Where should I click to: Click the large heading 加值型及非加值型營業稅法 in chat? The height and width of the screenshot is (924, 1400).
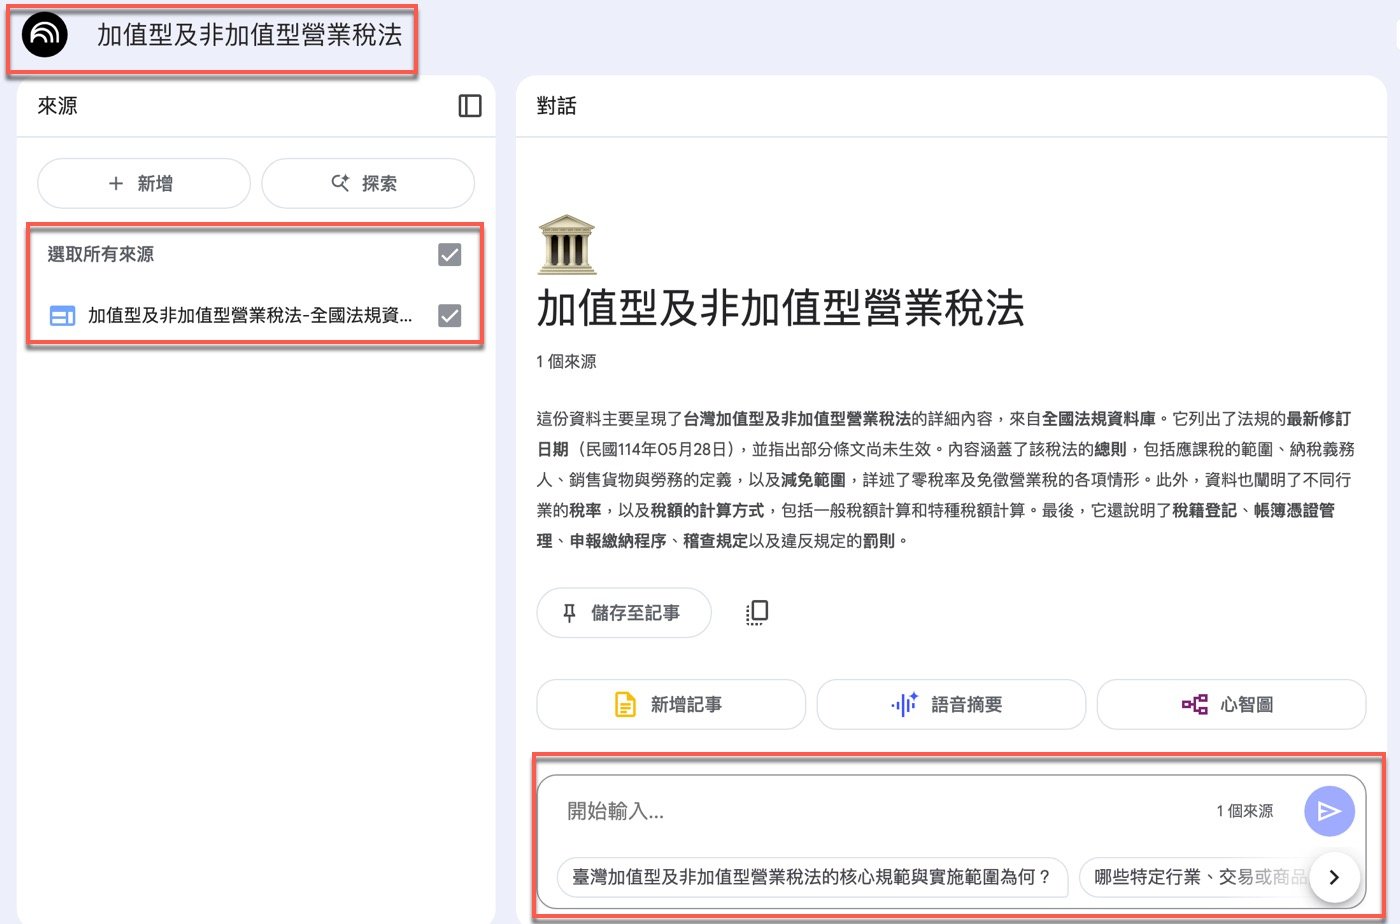coord(781,308)
